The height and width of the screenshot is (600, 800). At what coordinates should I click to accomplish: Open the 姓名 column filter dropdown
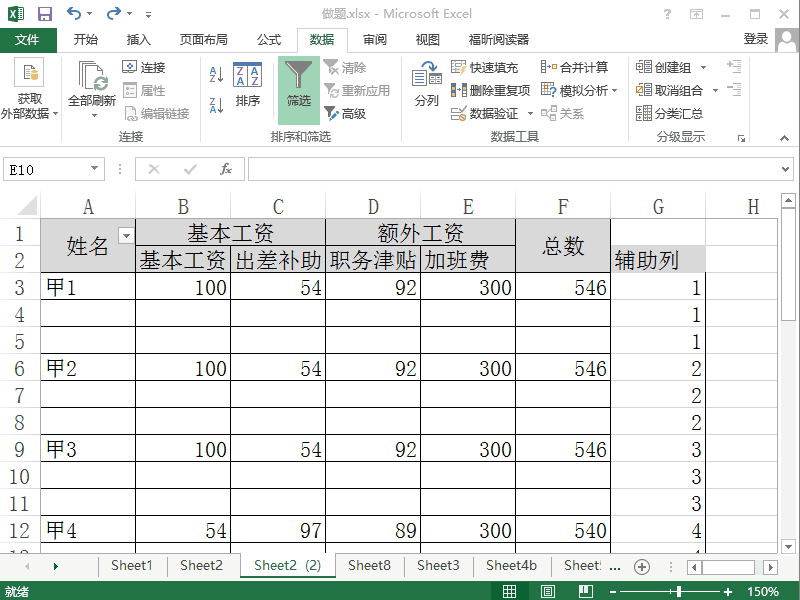coord(127,234)
